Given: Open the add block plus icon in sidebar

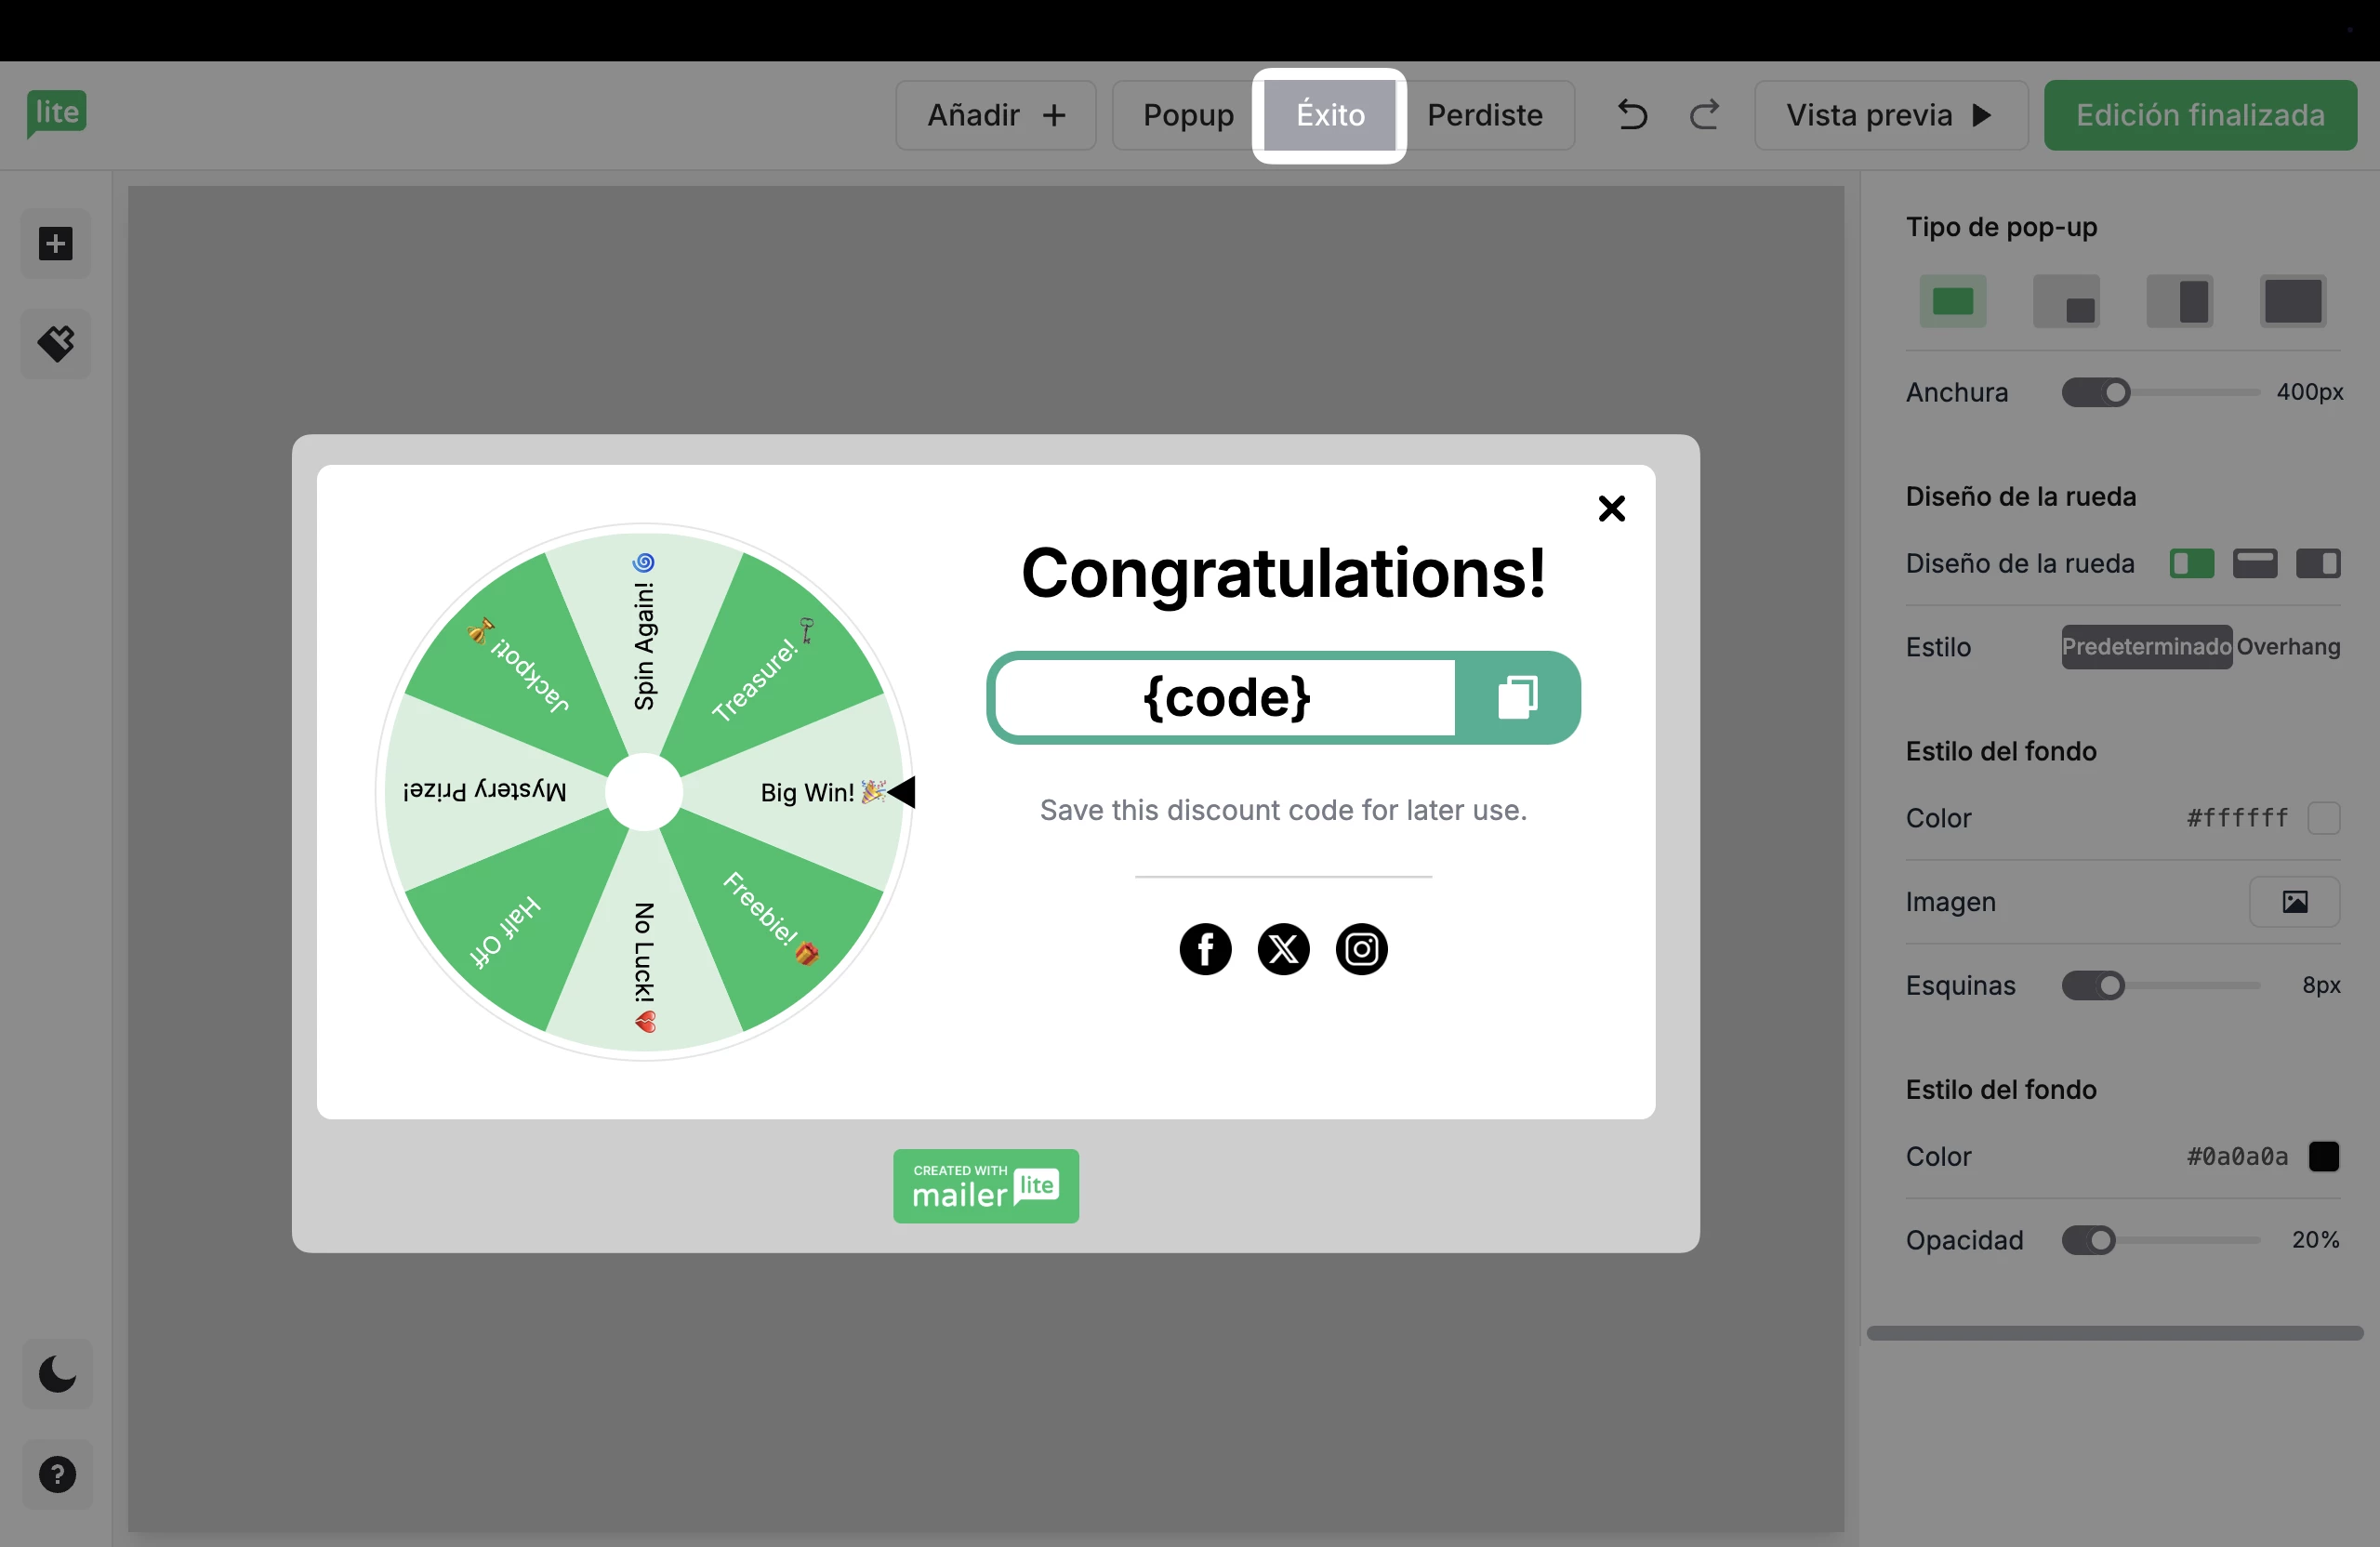Looking at the screenshot, I should [56, 244].
